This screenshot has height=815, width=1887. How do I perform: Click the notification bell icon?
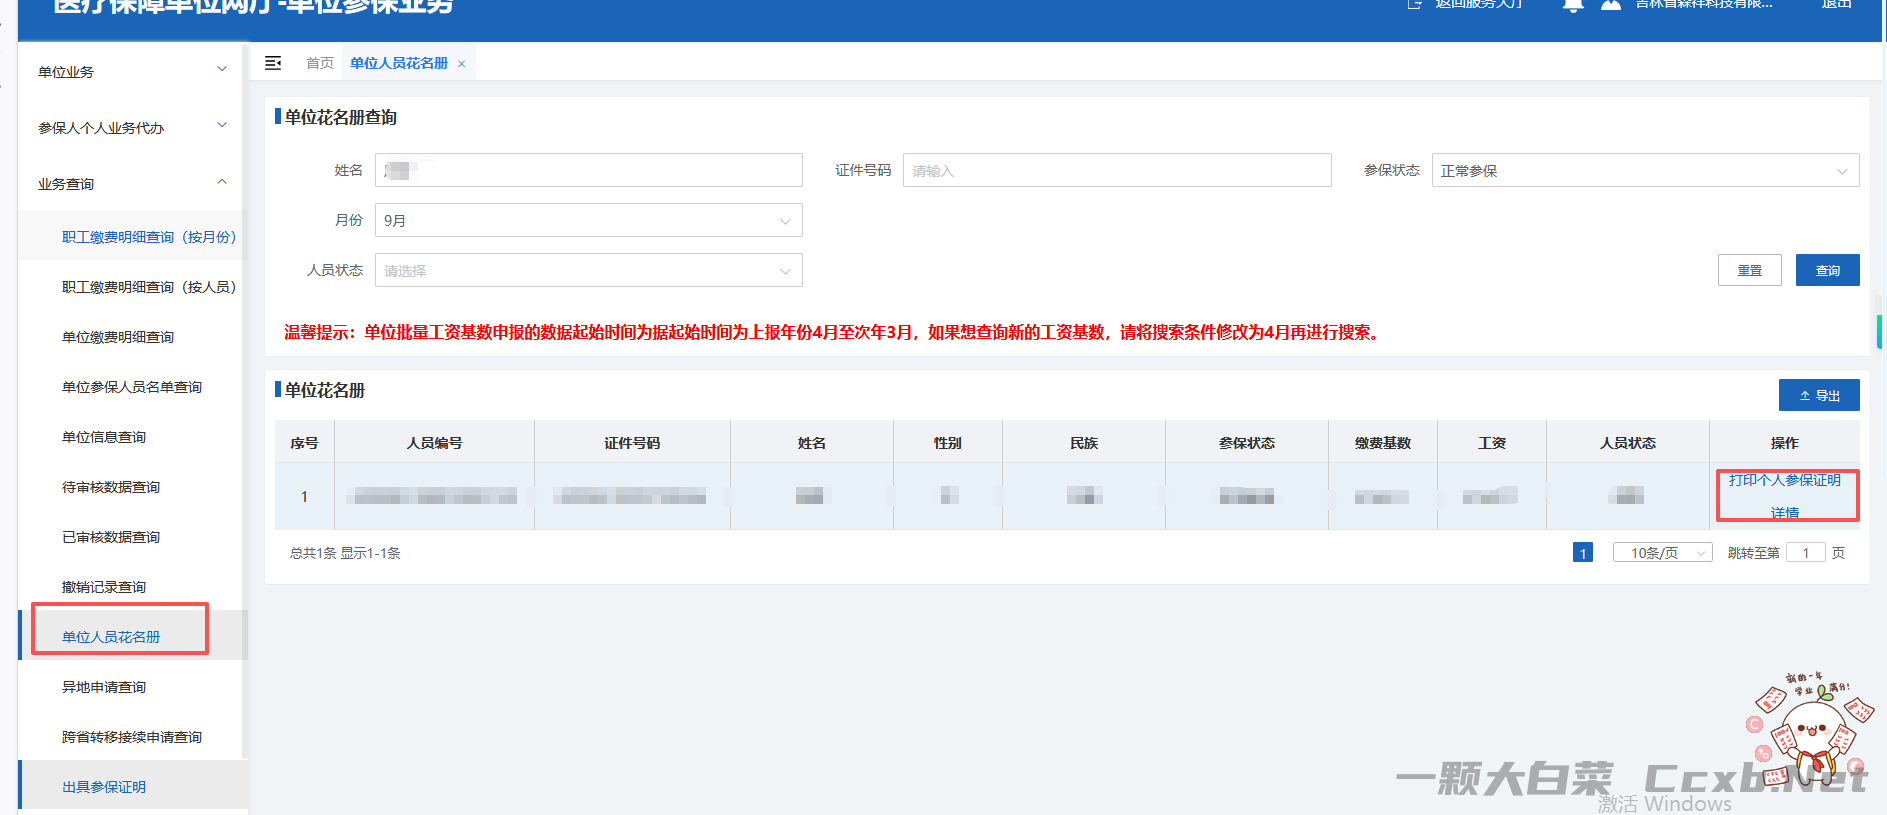coord(1572,5)
